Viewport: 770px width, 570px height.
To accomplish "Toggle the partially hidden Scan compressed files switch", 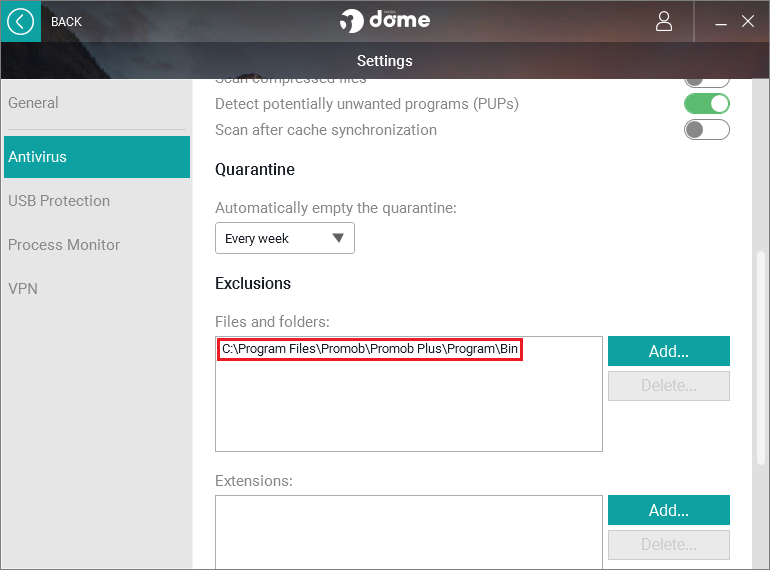I will (x=707, y=82).
